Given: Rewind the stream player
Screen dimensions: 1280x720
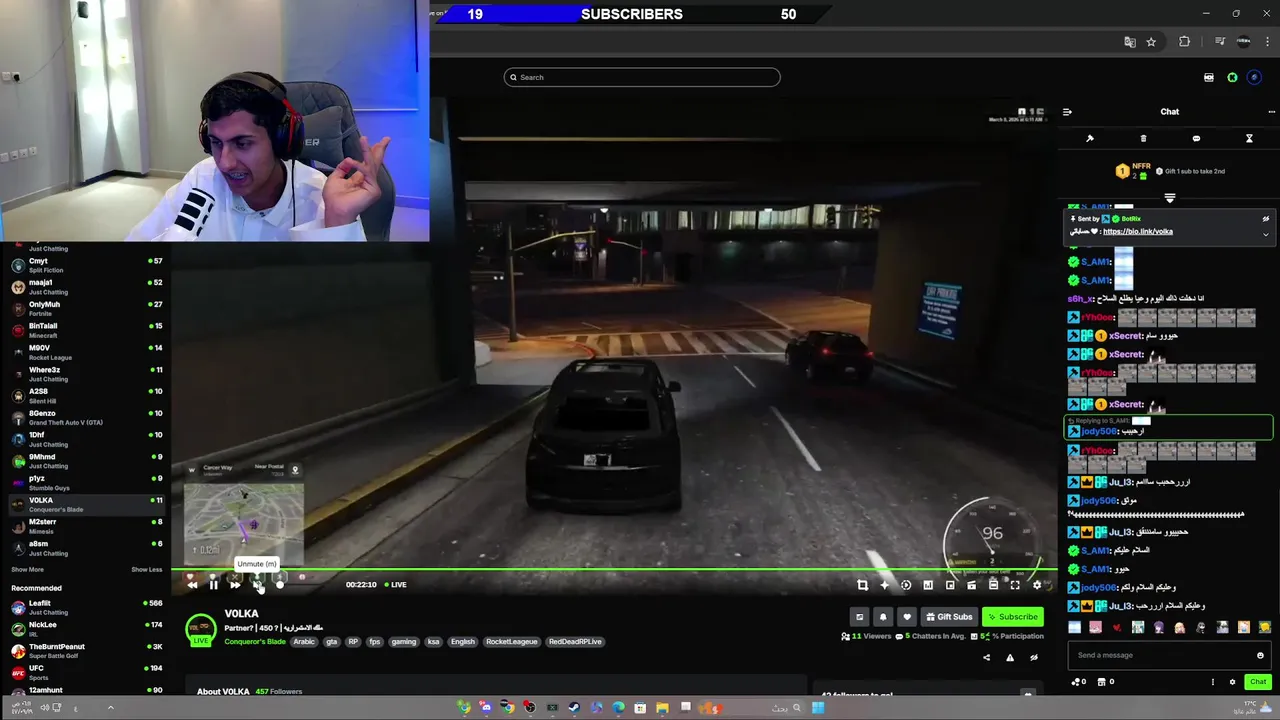Looking at the screenshot, I should tap(192, 585).
